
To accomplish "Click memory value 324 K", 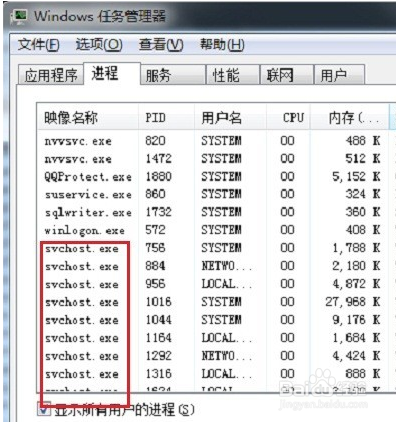I will [363, 194].
